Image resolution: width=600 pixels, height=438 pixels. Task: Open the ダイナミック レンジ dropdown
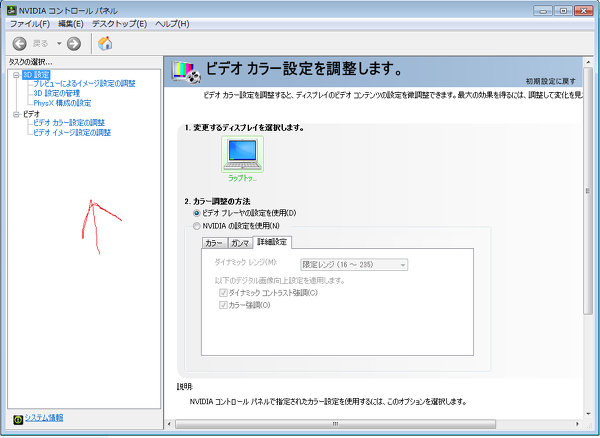[354, 265]
